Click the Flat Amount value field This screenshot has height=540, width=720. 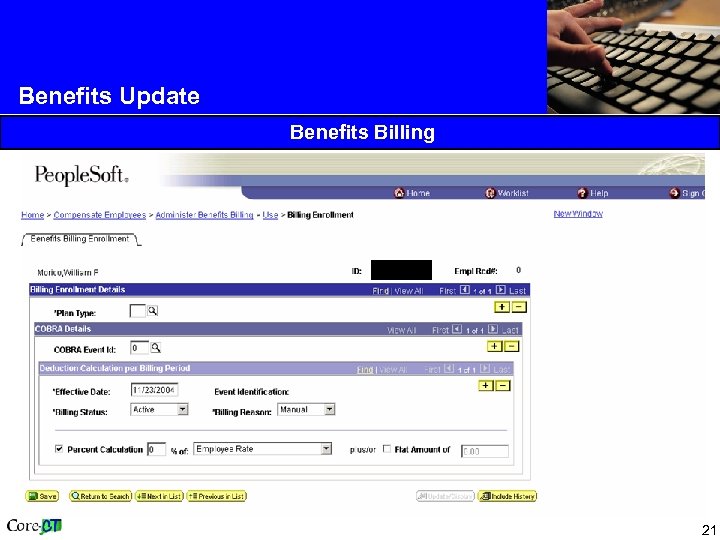pyautogui.click(x=485, y=451)
